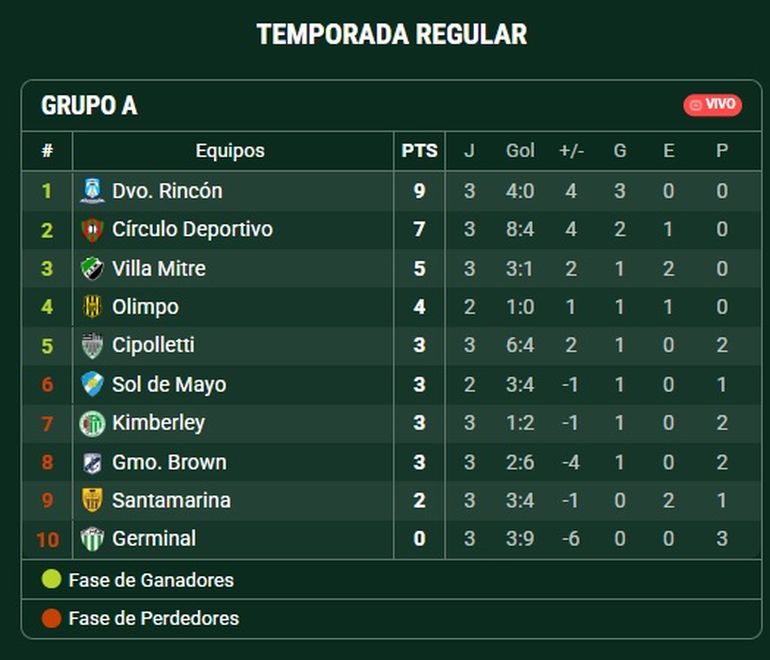Click the Olimpo team crest

(x=92, y=307)
